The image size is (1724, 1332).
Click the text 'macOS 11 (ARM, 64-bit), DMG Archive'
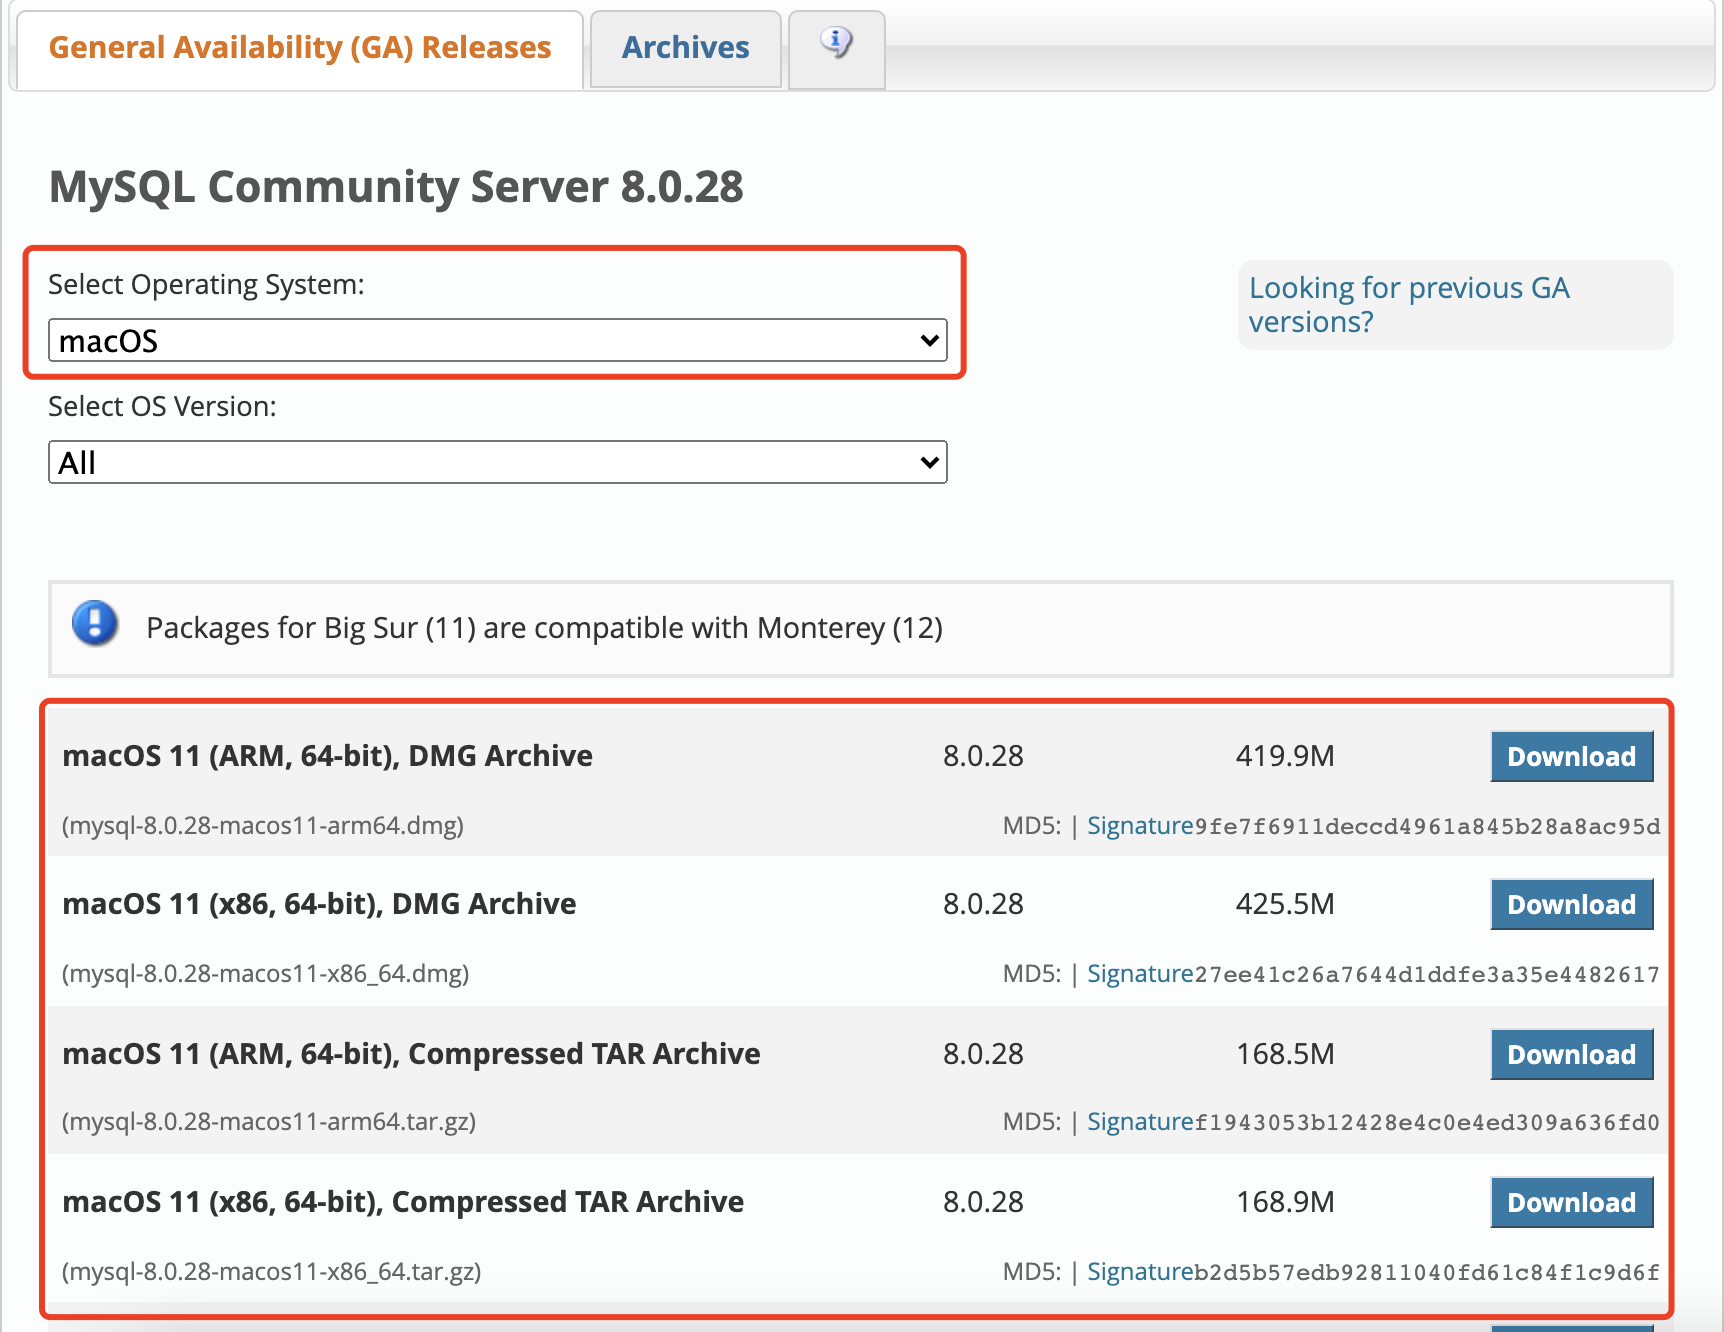coord(327,756)
